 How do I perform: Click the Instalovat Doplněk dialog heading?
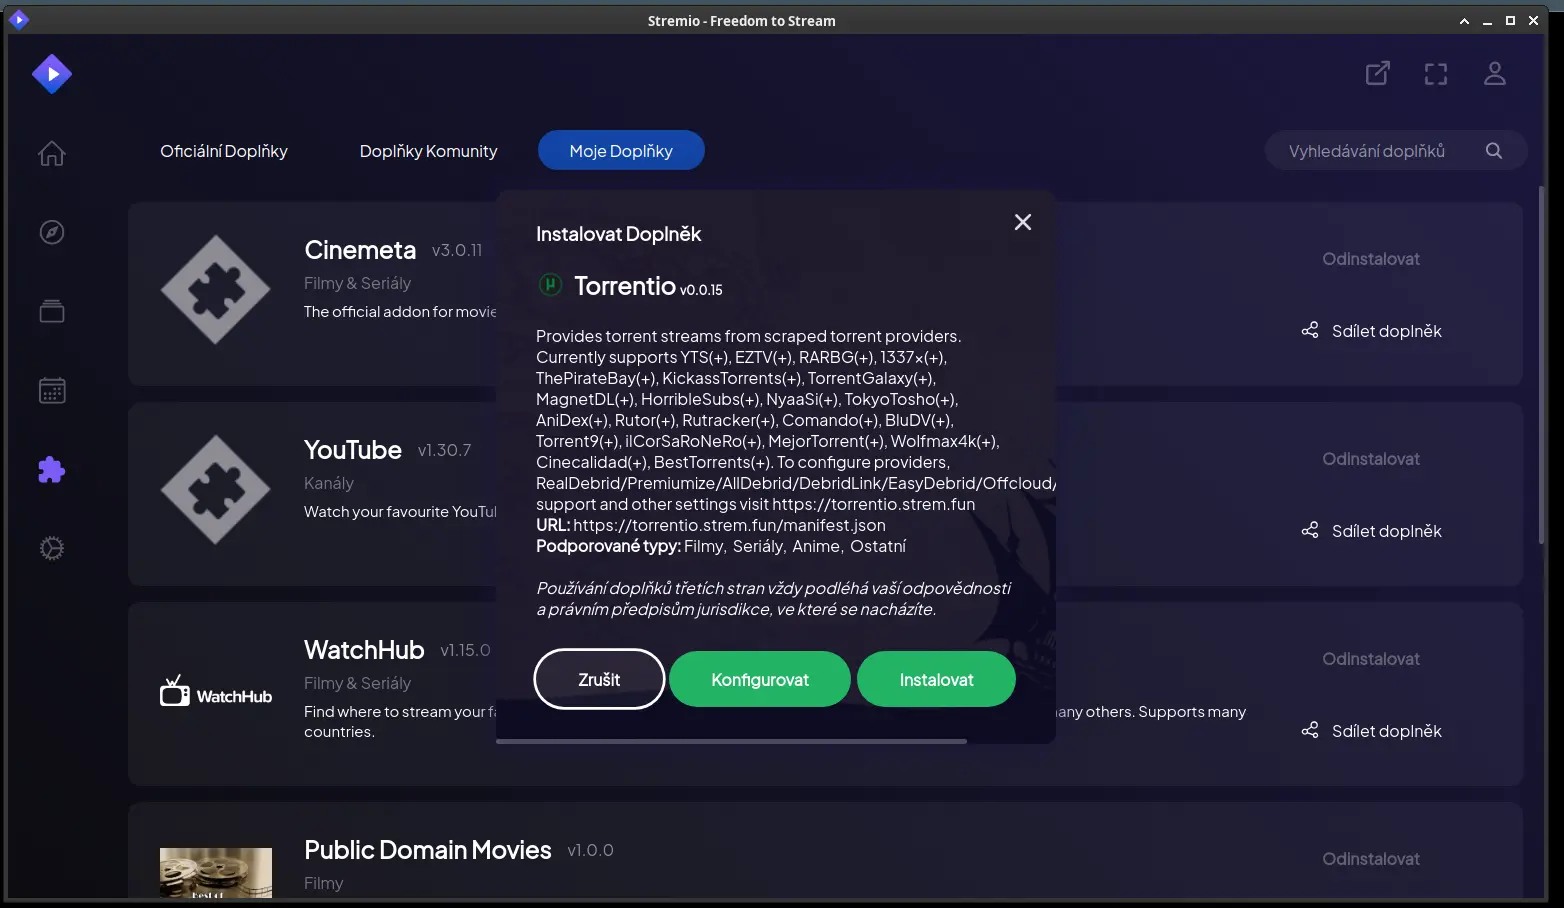tap(618, 234)
